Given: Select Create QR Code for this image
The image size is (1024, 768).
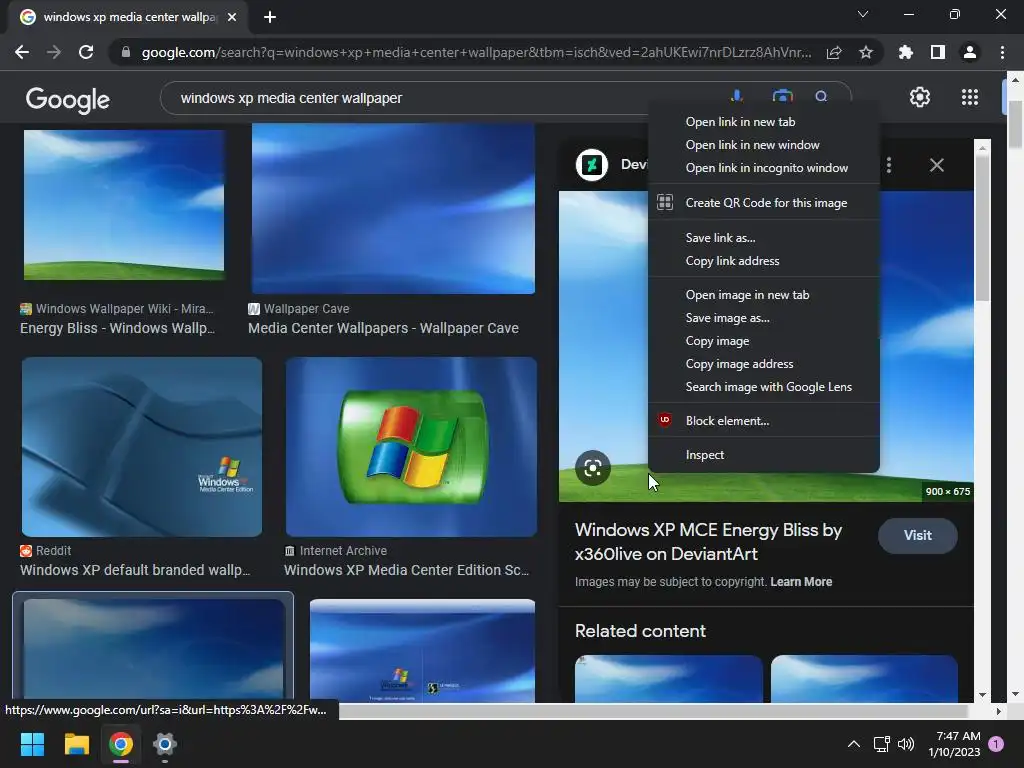Looking at the screenshot, I should [x=763, y=203].
